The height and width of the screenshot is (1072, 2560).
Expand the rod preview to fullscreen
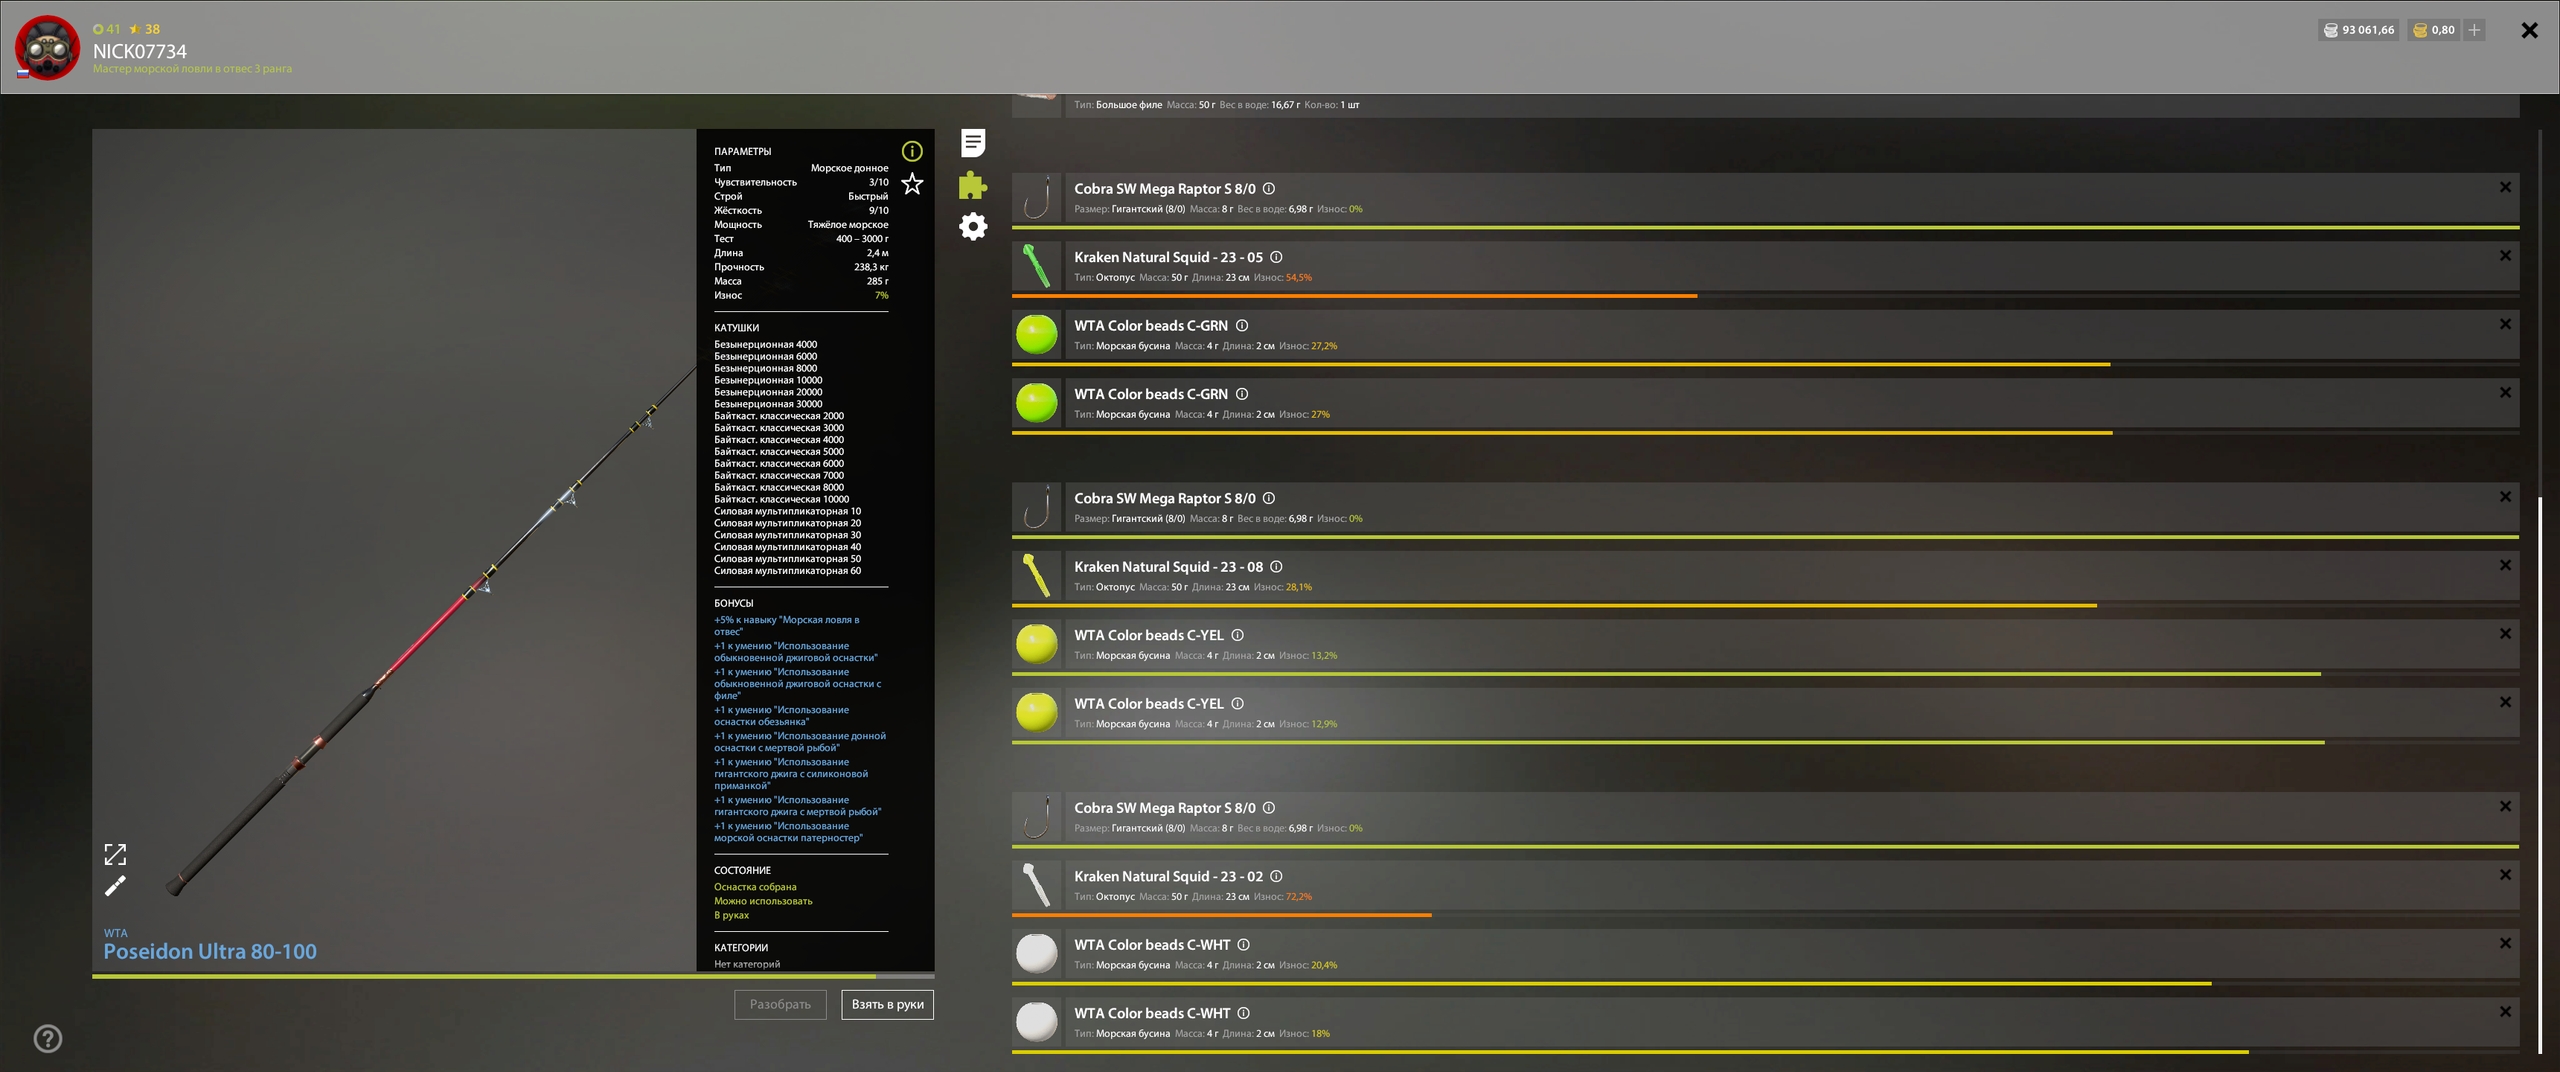115,854
